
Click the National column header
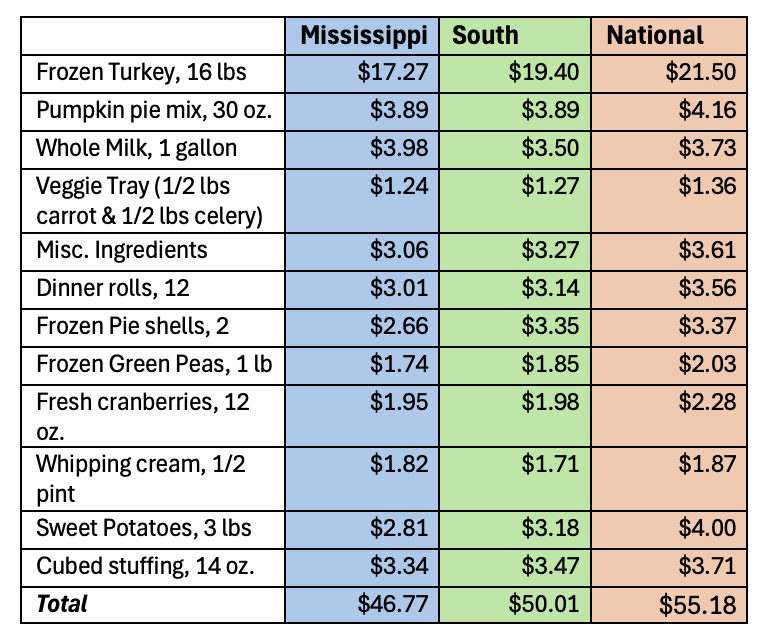coord(655,36)
